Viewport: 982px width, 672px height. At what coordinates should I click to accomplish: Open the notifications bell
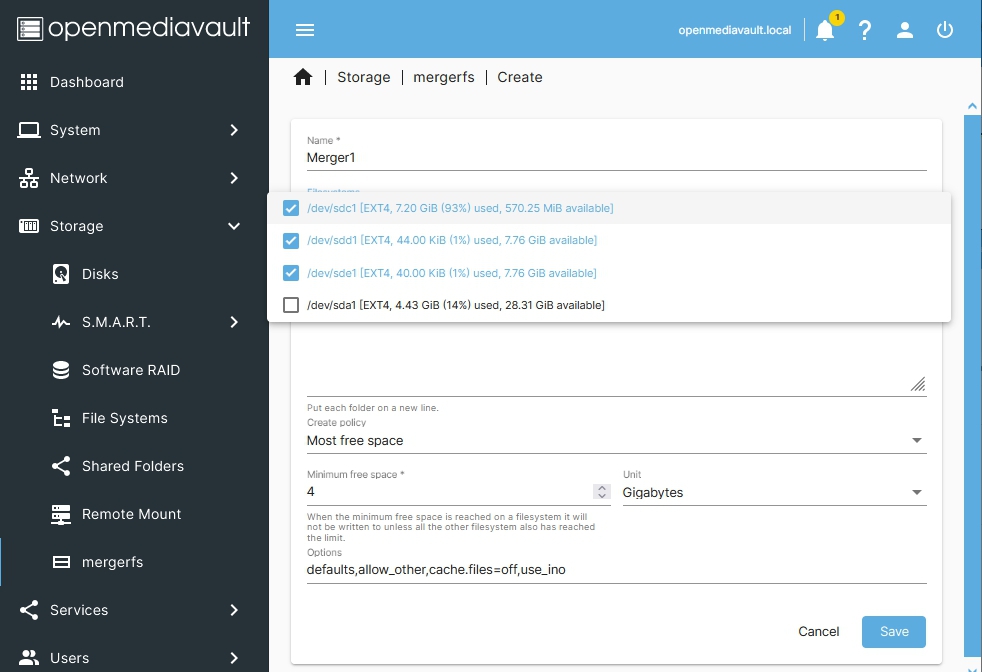click(x=825, y=30)
